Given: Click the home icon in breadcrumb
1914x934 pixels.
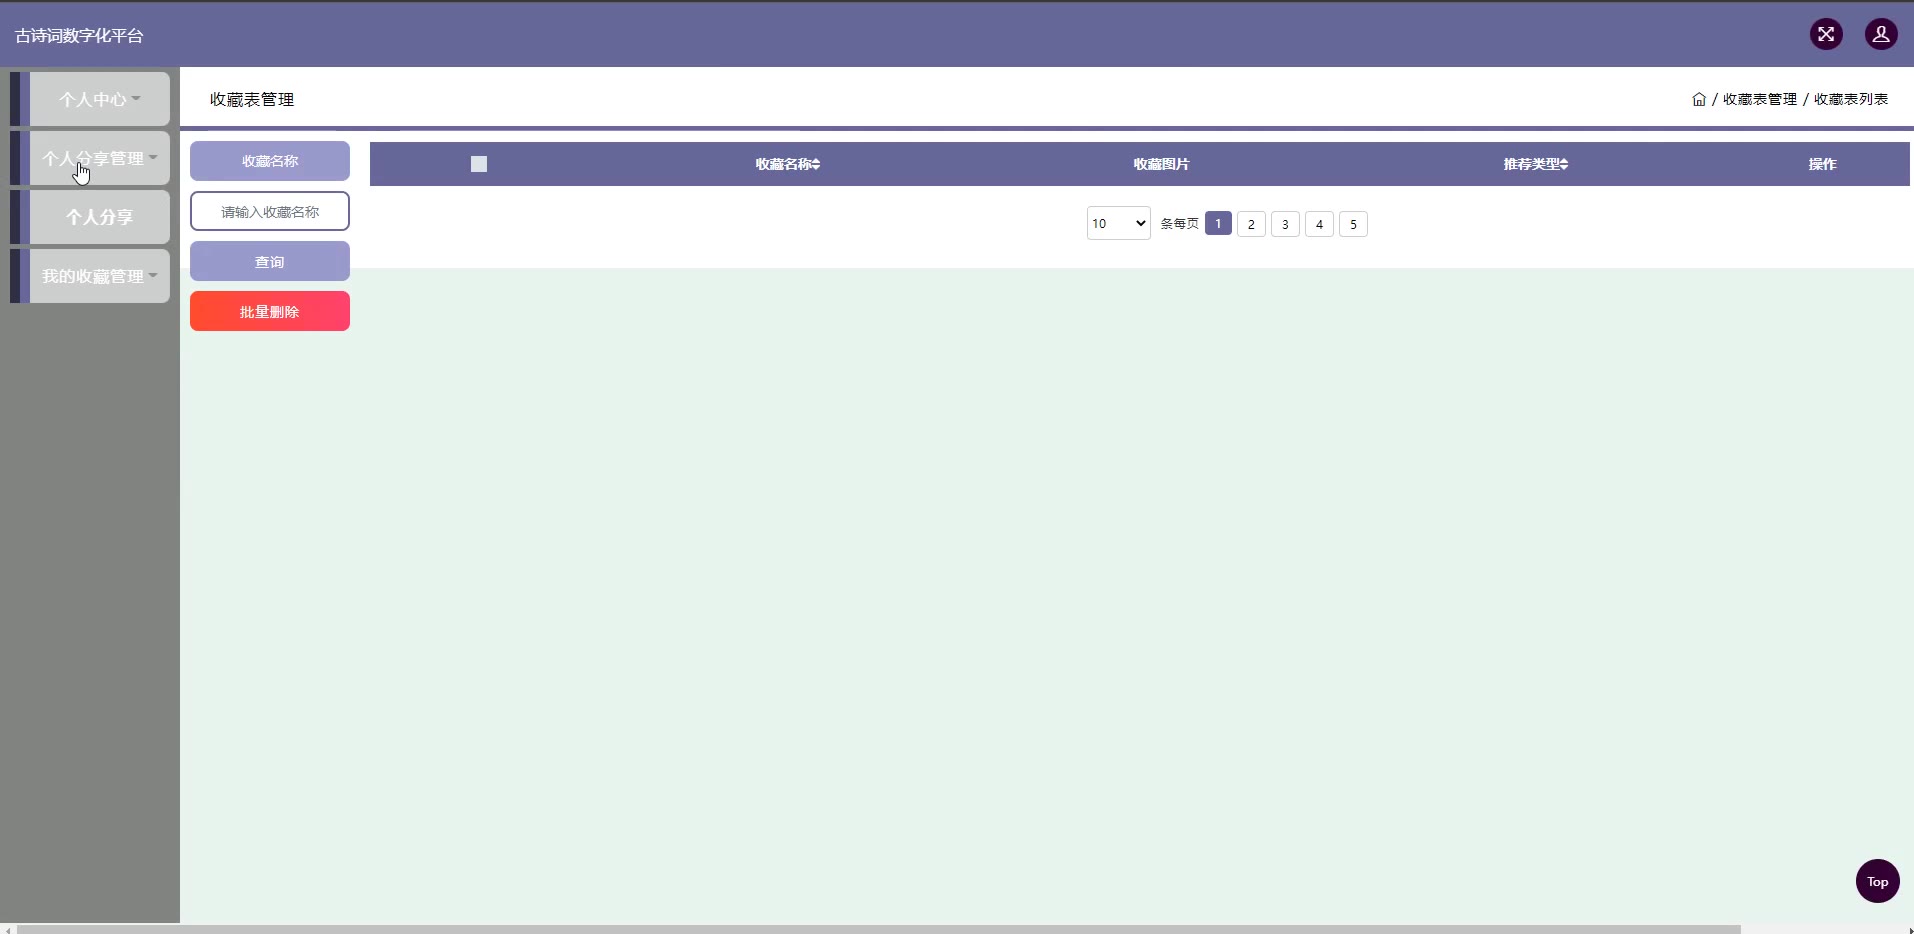Looking at the screenshot, I should (1698, 99).
